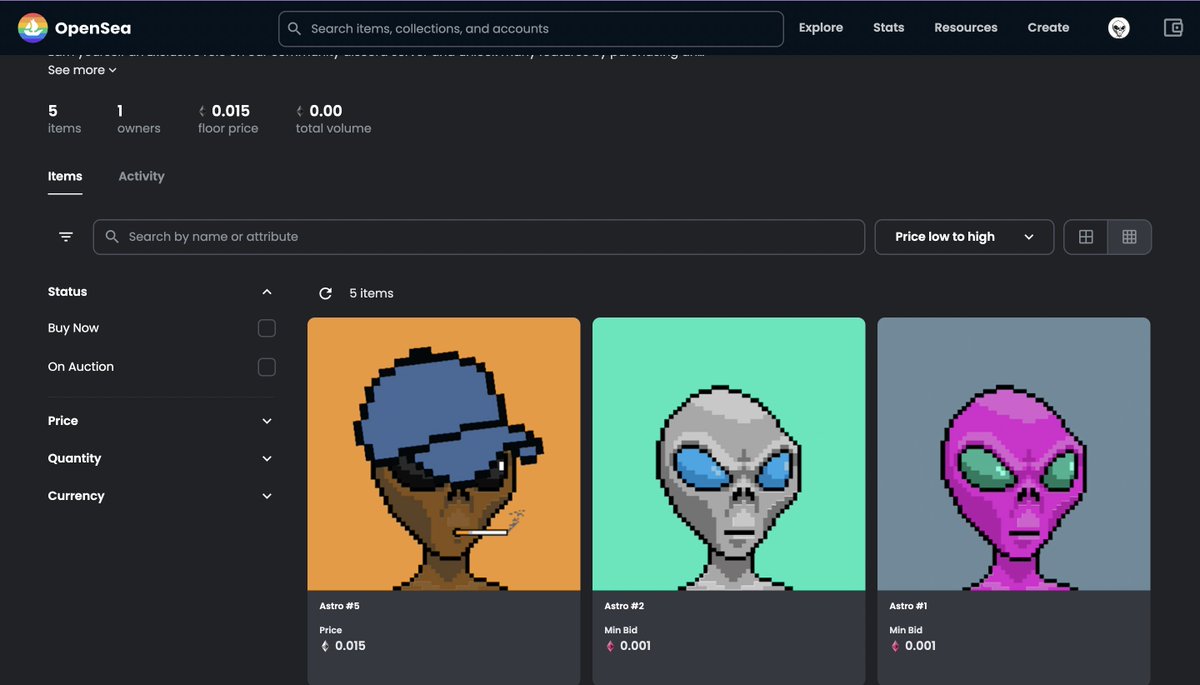This screenshot has width=1200, height=685.
Task: Click the 0.001 Min Bid on Astro #1
Action: point(920,646)
